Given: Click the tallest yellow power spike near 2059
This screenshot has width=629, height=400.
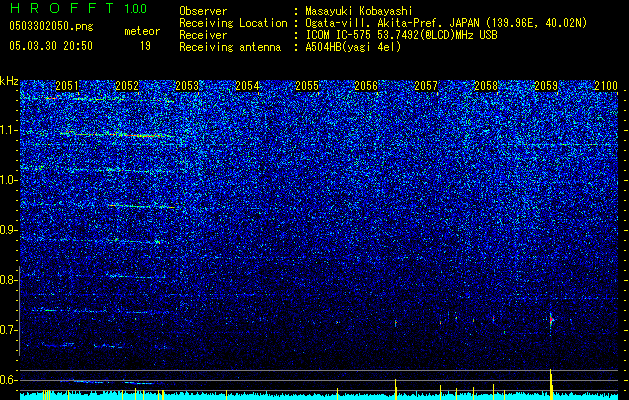Looking at the screenshot, I should coord(551,384).
